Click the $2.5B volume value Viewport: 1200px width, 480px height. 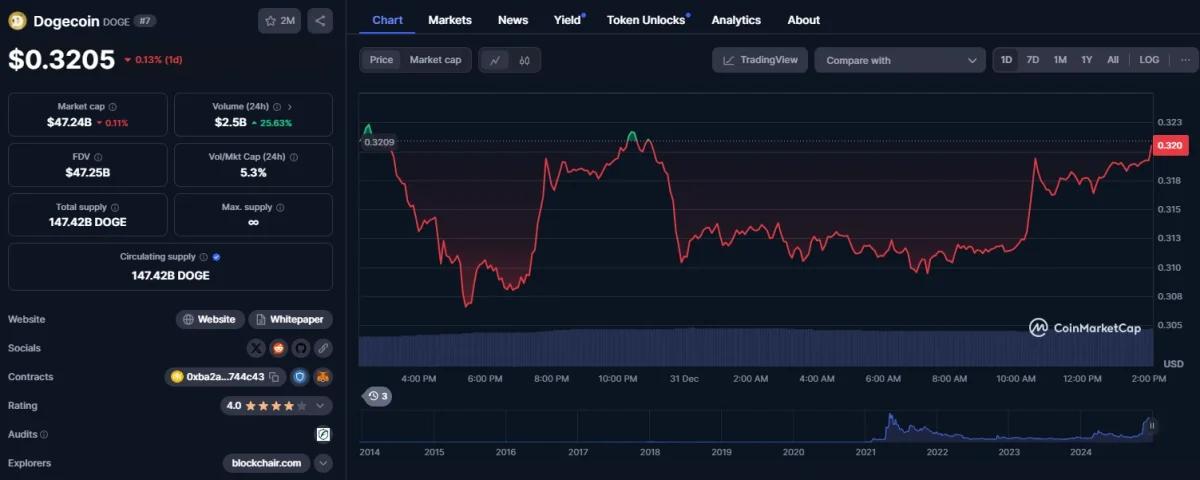[x=230, y=122]
